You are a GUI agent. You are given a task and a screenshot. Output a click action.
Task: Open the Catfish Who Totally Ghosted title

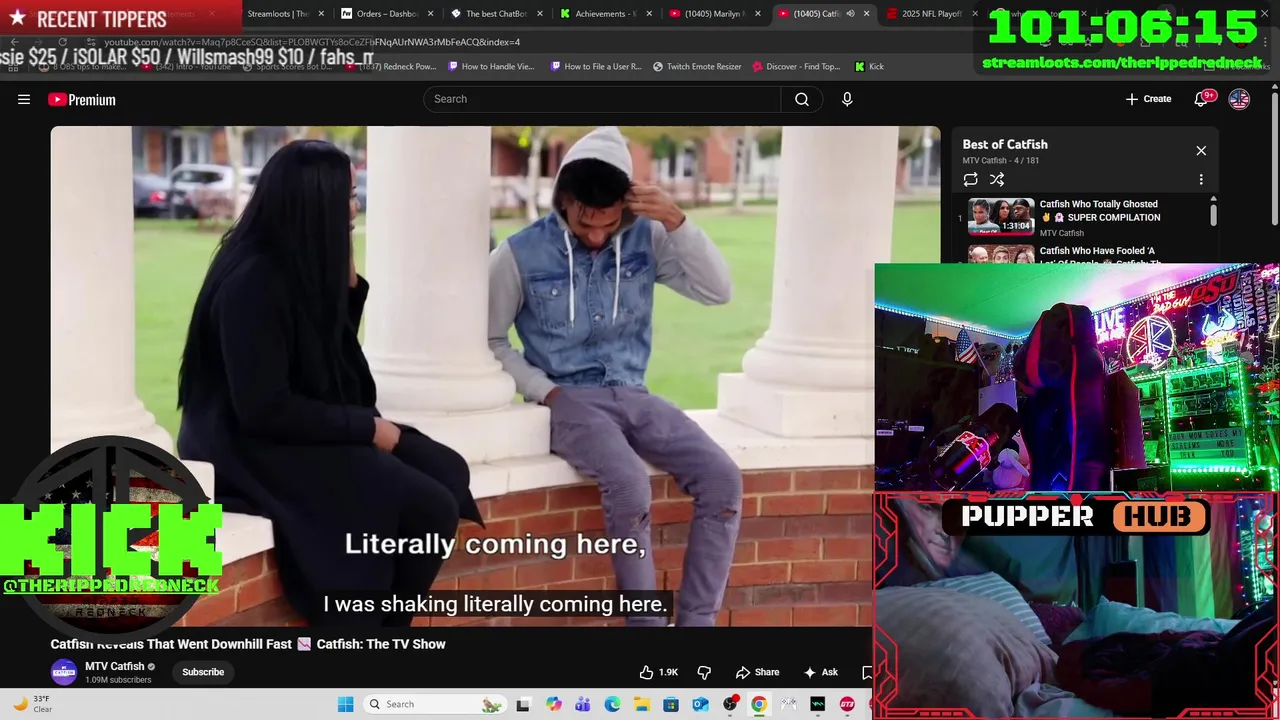click(1100, 210)
